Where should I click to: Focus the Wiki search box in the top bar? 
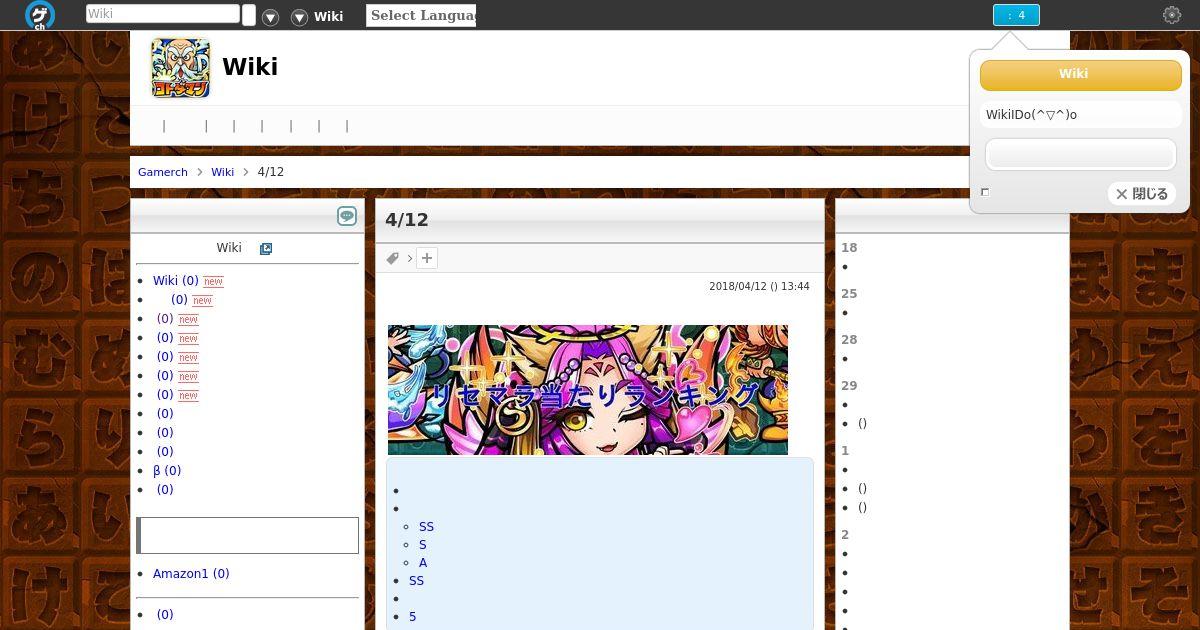click(x=163, y=14)
